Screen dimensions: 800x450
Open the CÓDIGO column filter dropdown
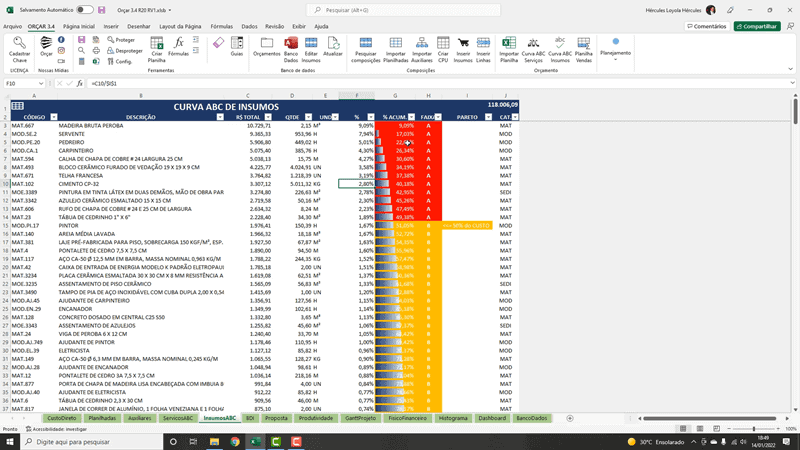54,117
